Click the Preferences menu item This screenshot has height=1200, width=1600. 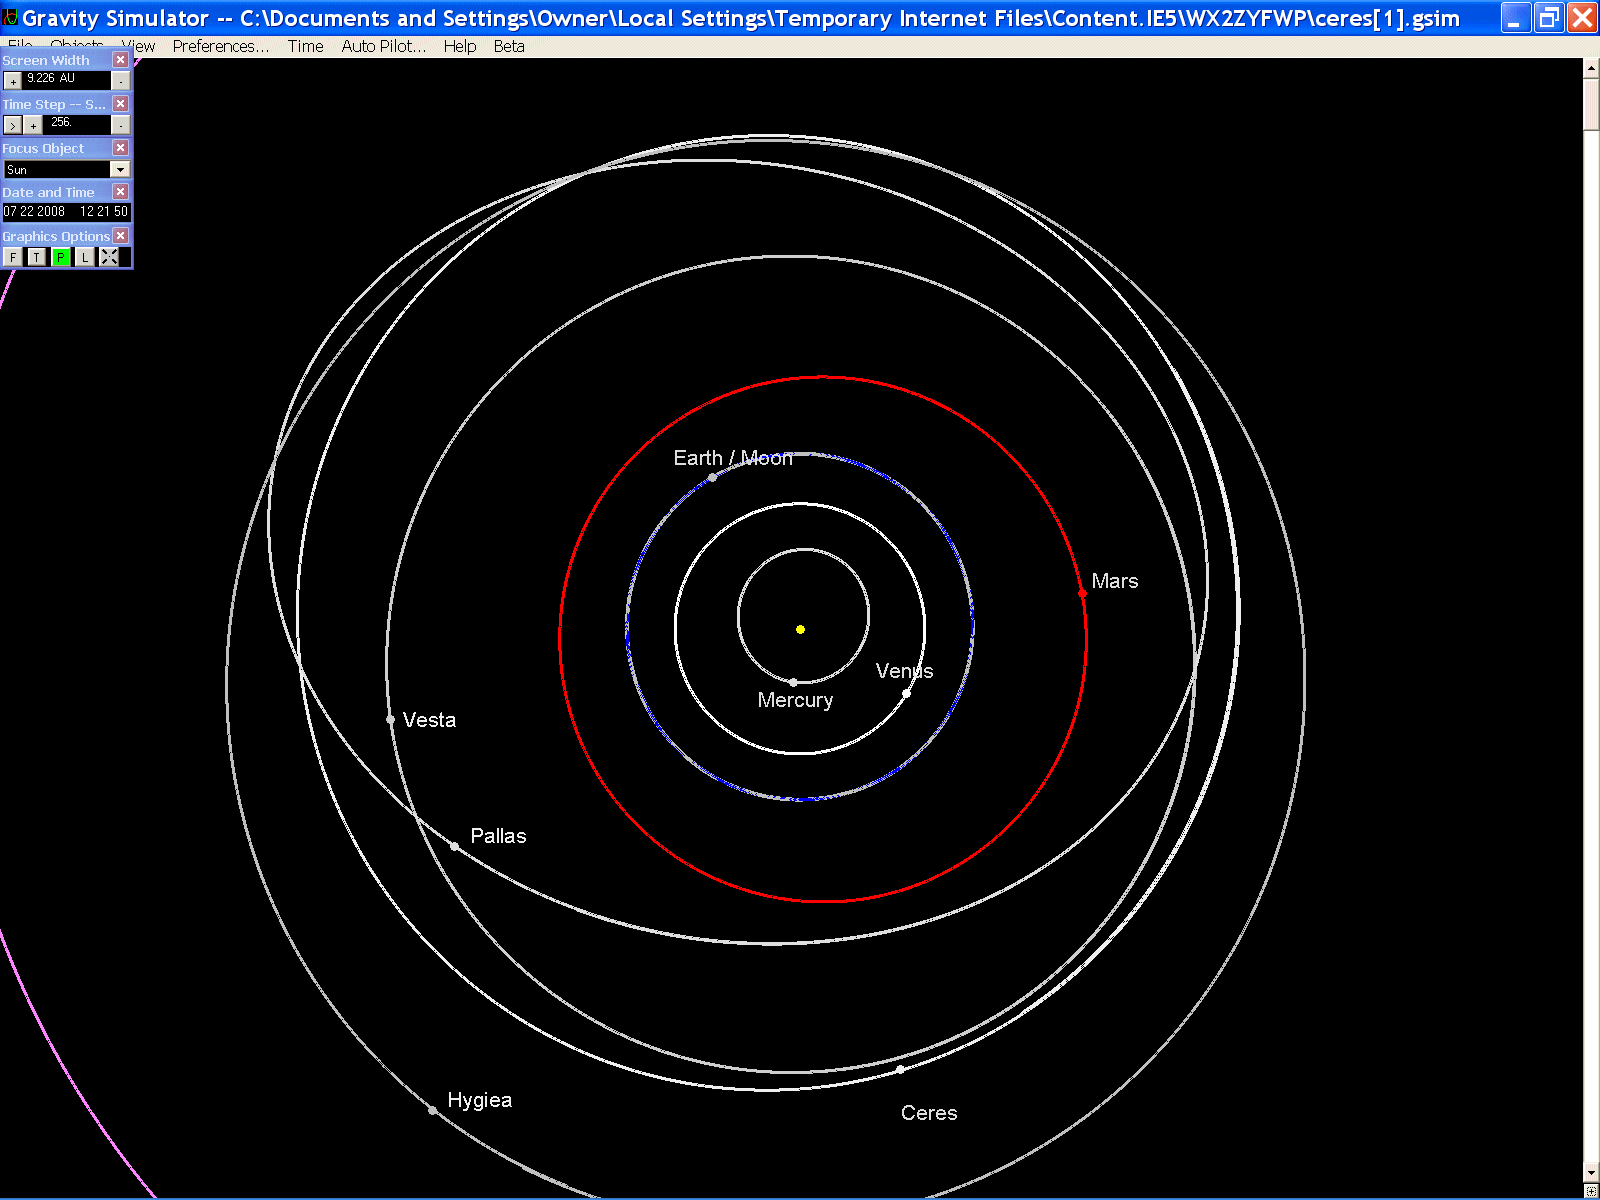tap(222, 46)
